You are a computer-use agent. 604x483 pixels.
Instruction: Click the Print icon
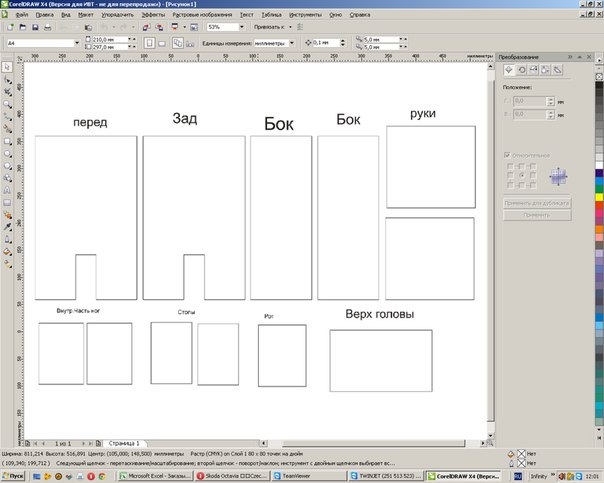47,27
